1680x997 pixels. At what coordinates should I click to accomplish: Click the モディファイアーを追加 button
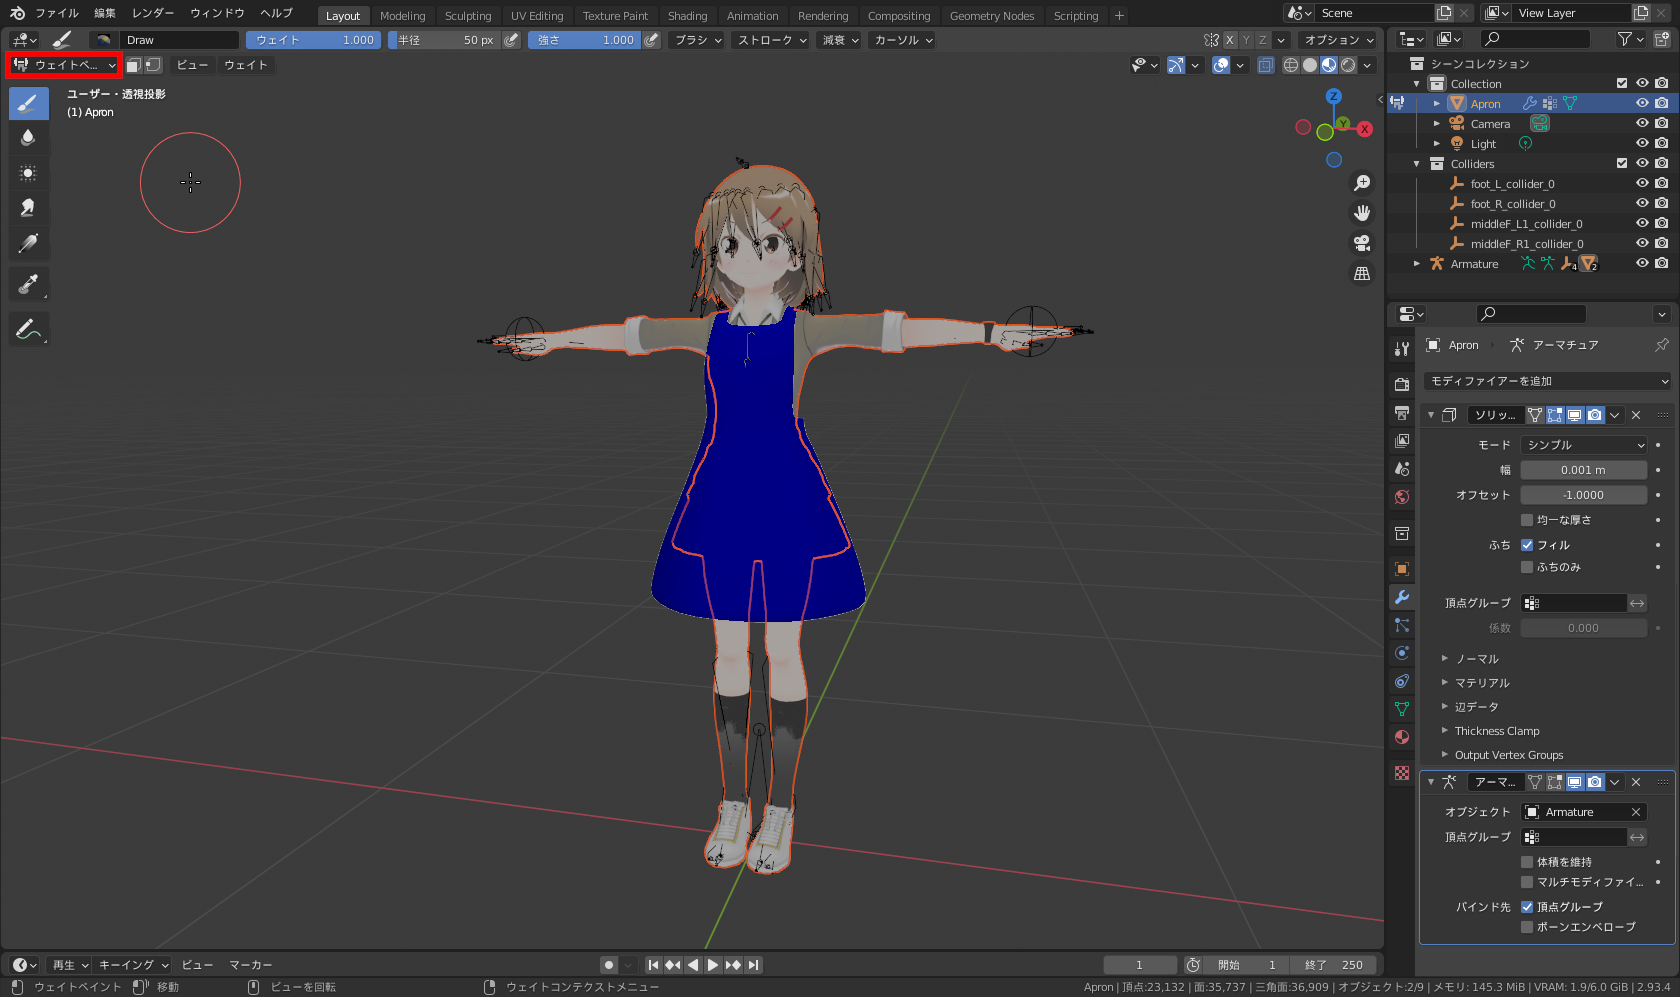(x=1549, y=381)
